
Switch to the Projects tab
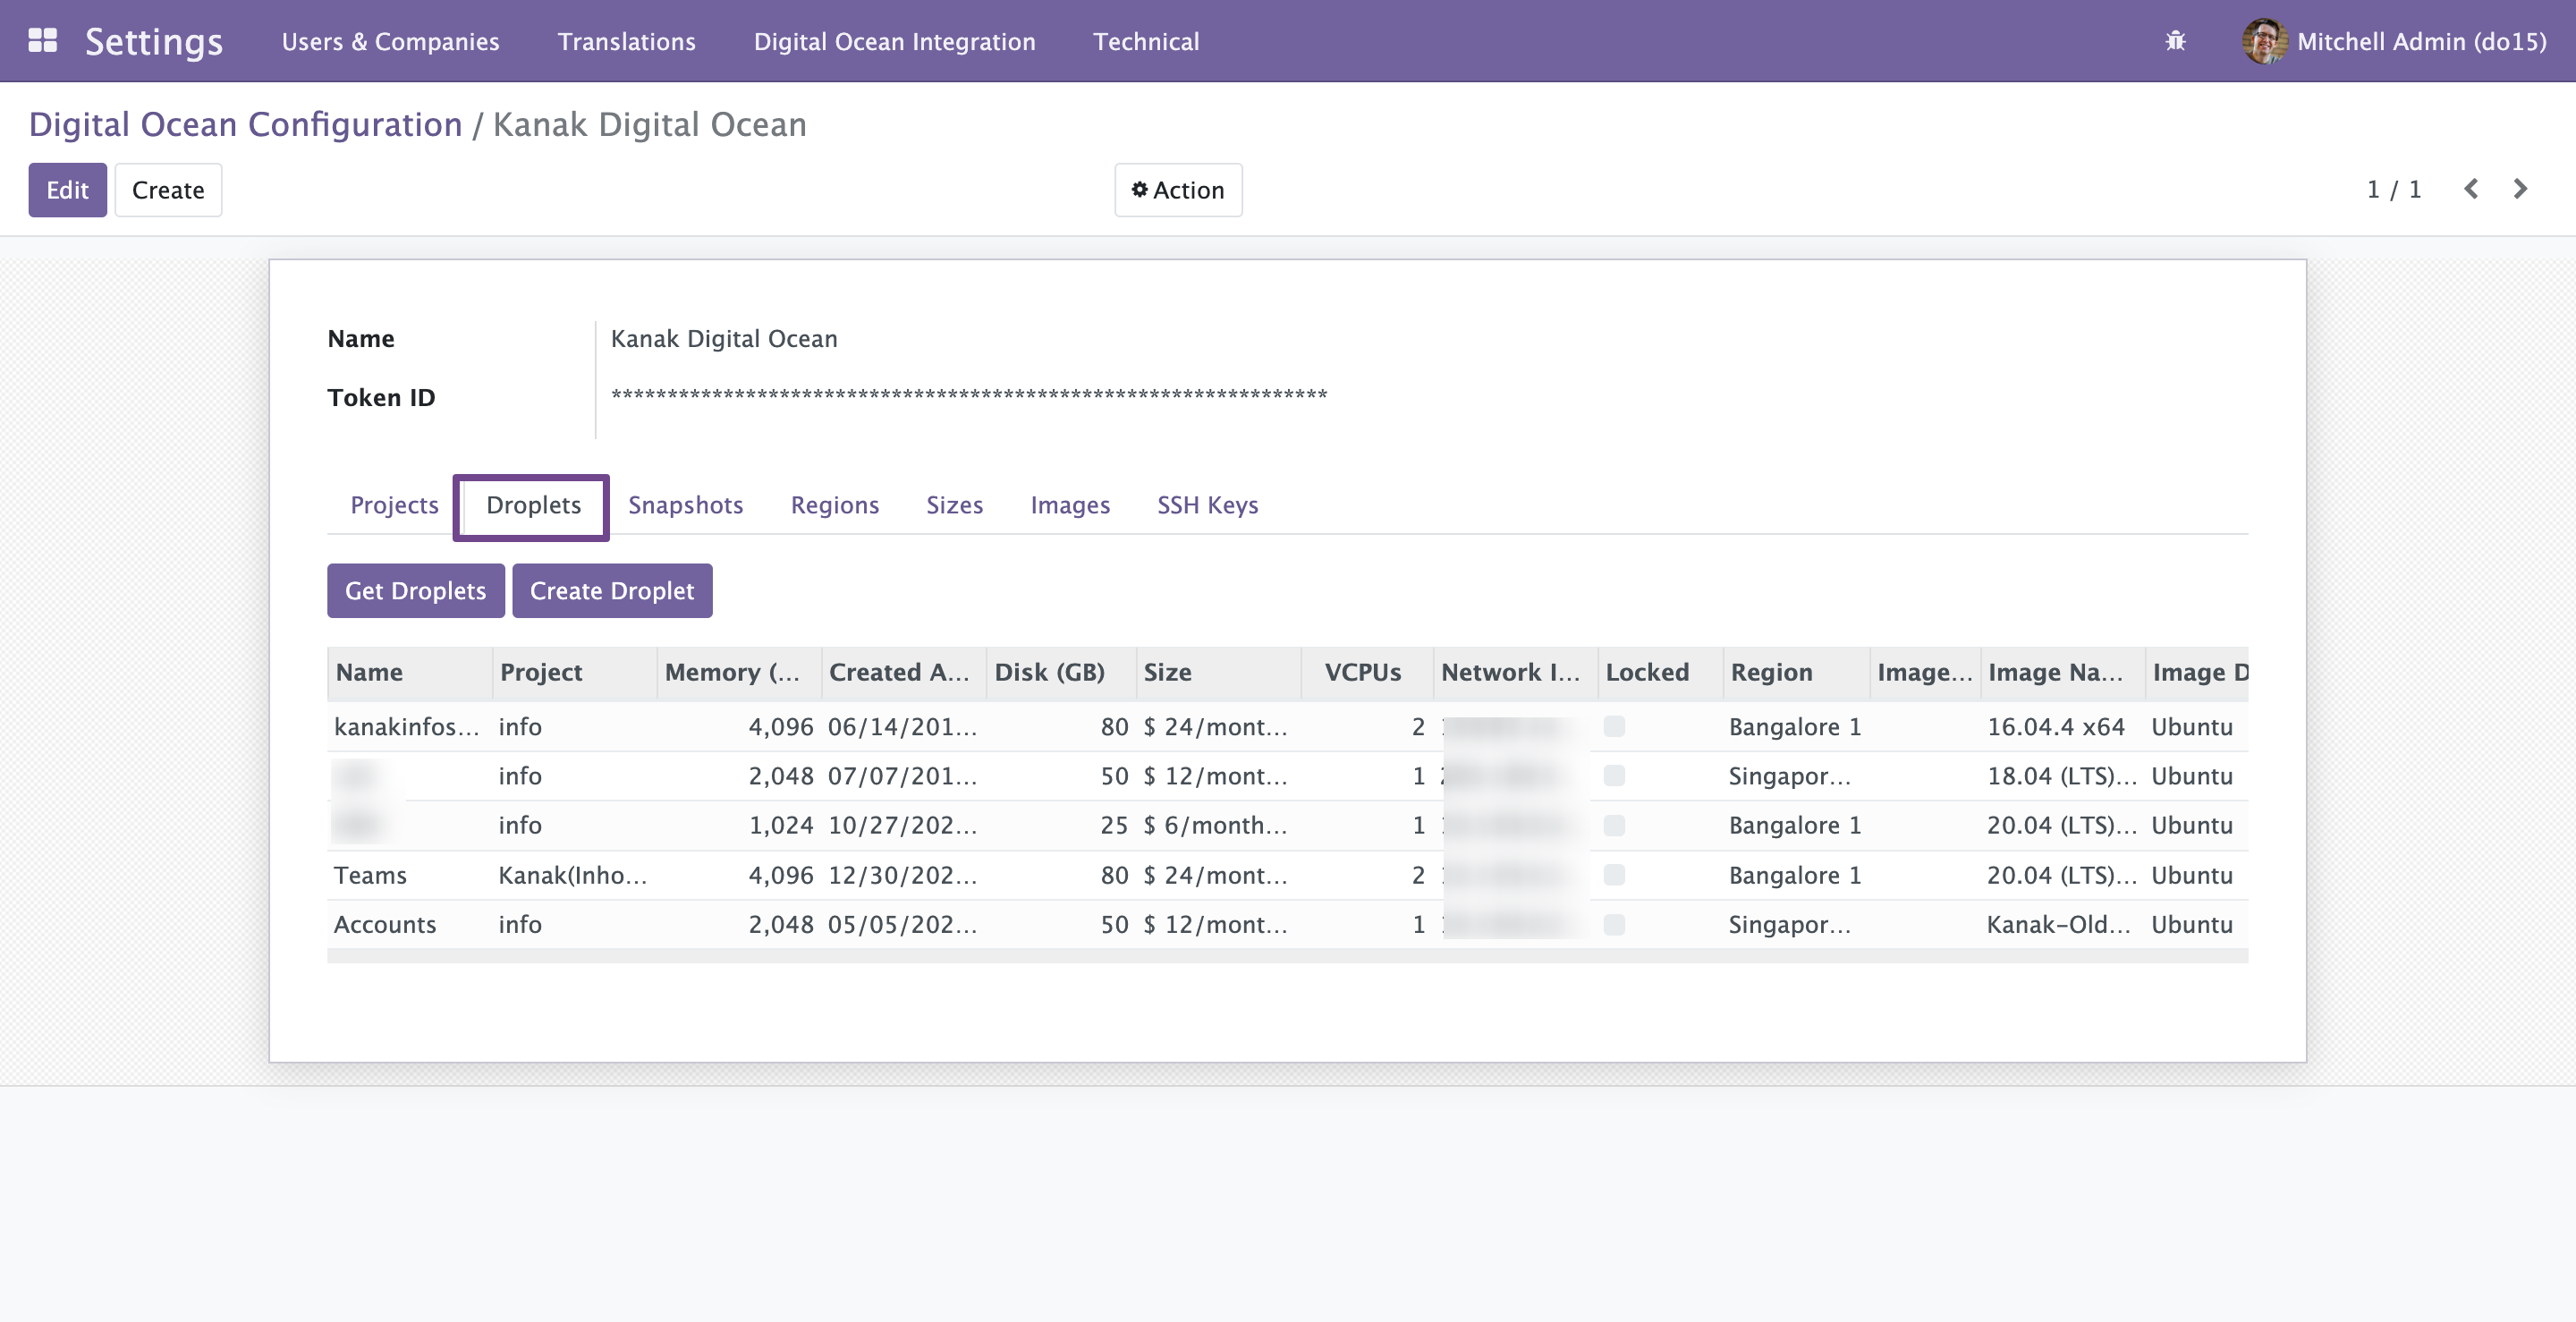click(394, 505)
